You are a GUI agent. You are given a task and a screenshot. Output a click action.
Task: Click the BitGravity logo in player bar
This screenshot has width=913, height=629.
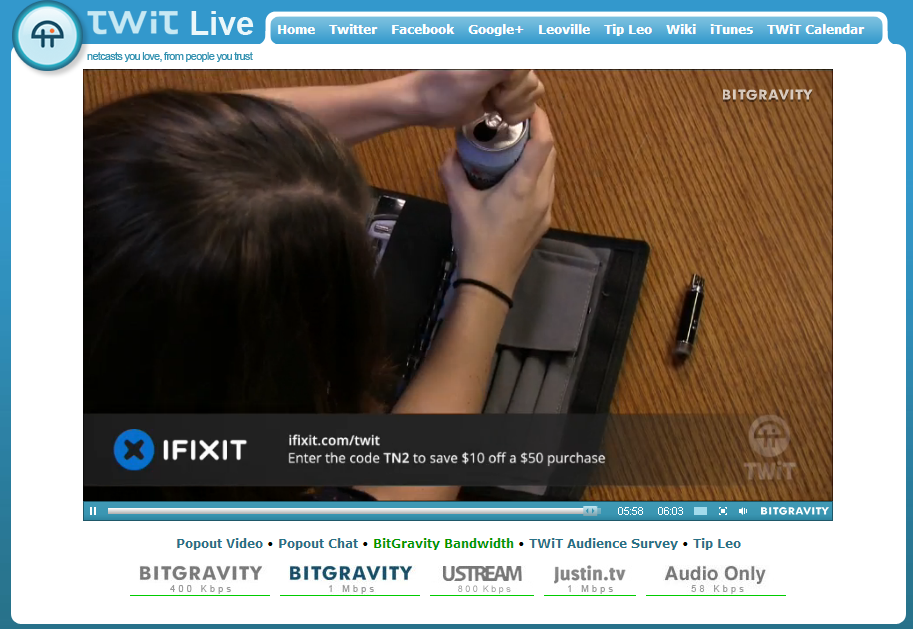[x=794, y=511]
